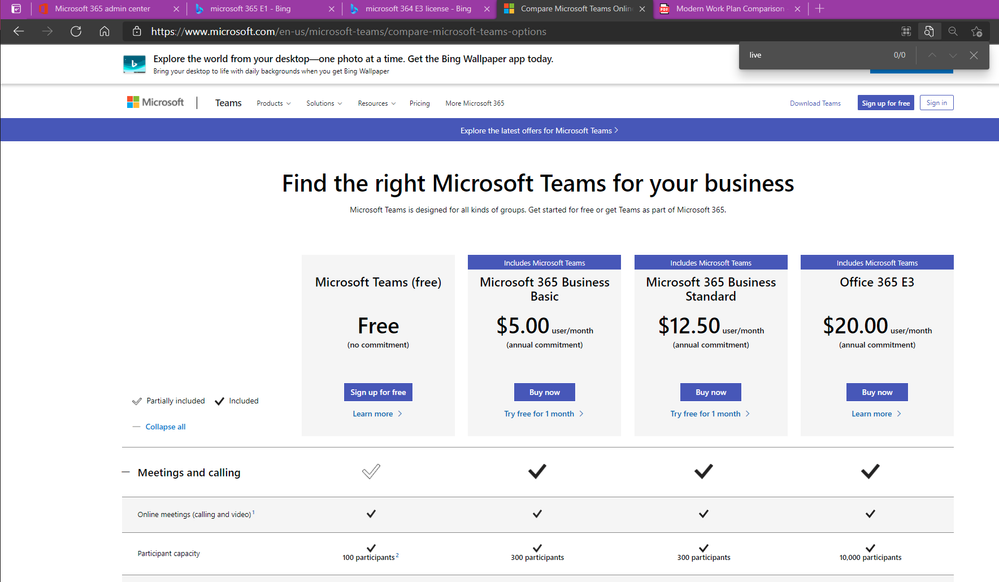Add this page to favorites
Viewport: 999px width, 582px height.
click(976, 31)
